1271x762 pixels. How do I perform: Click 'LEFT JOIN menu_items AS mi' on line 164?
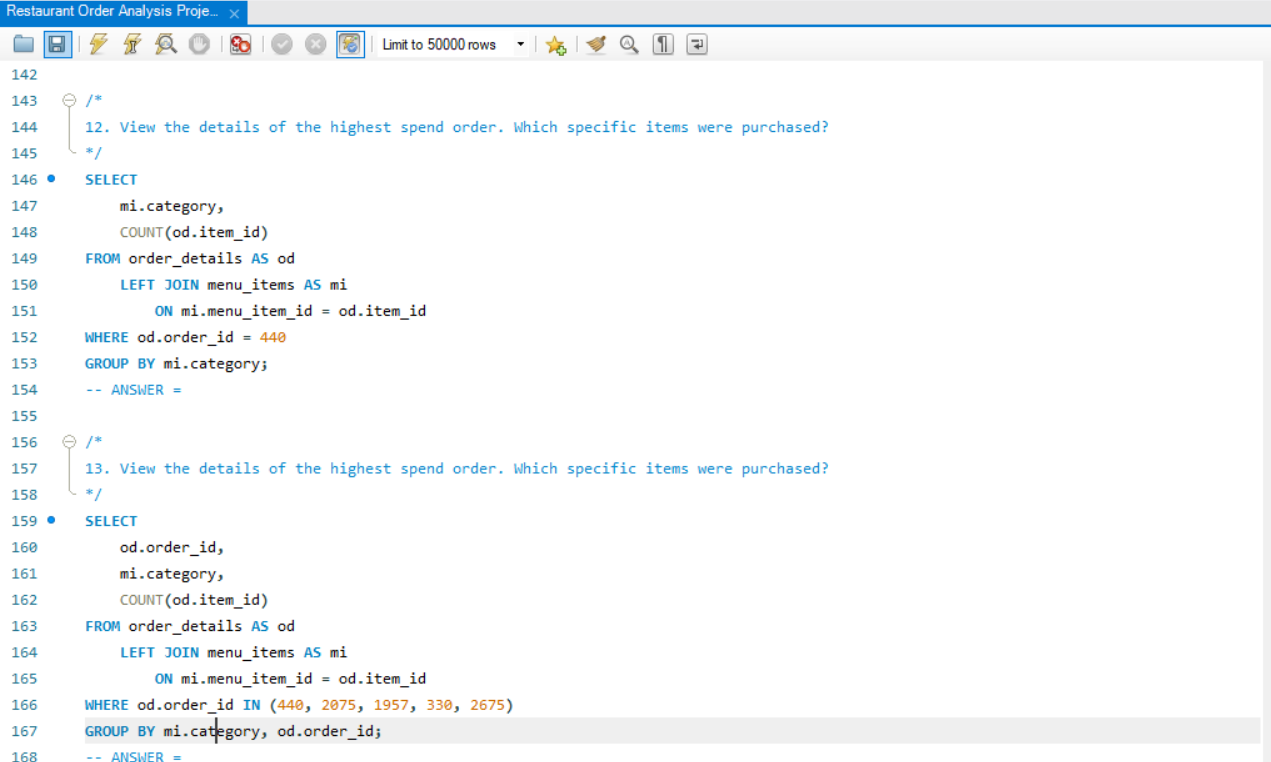pos(234,652)
